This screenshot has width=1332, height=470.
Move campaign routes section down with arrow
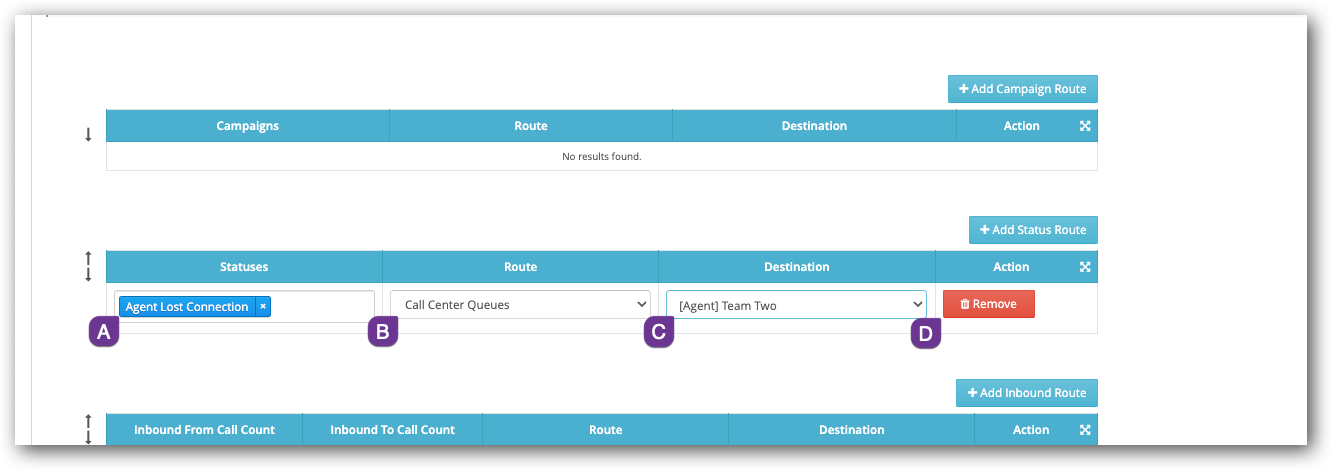88,134
